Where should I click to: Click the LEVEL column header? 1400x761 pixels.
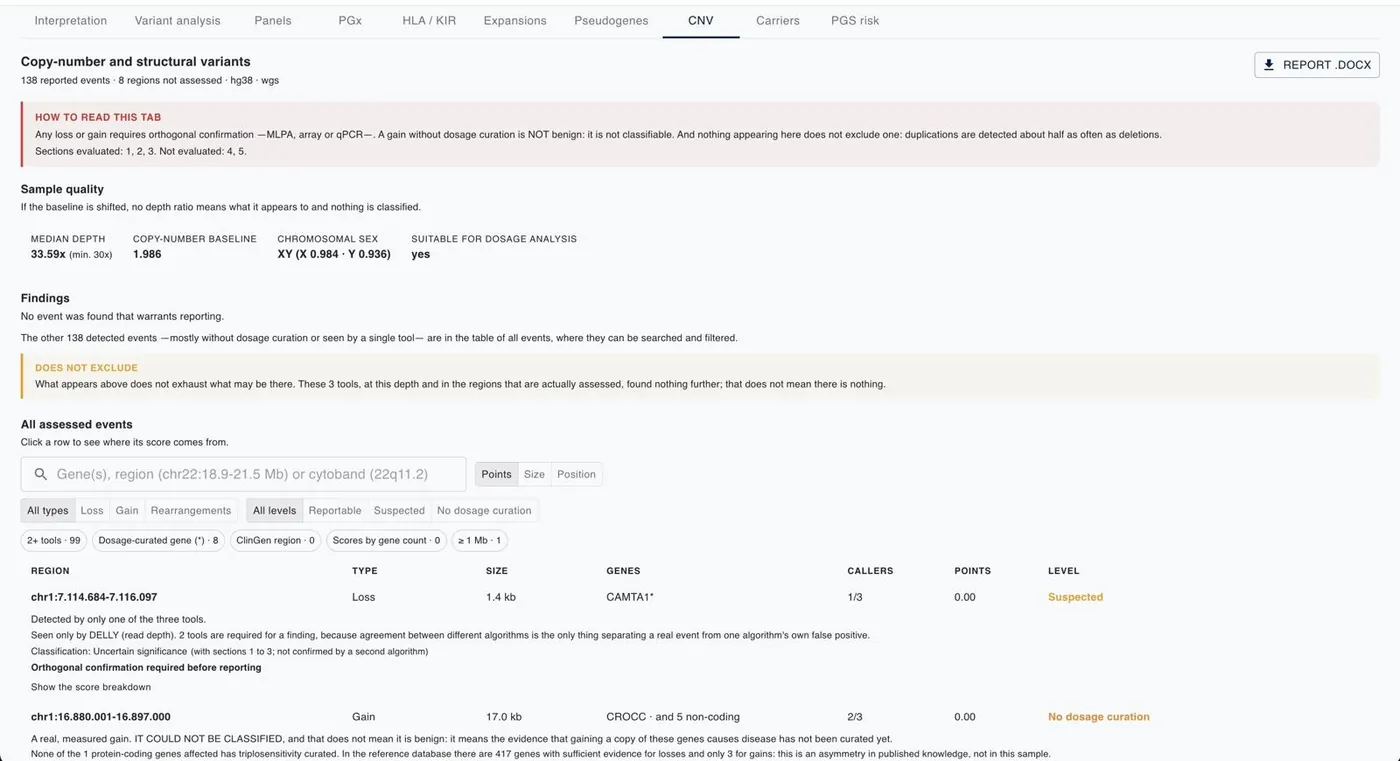coord(1064,571)
